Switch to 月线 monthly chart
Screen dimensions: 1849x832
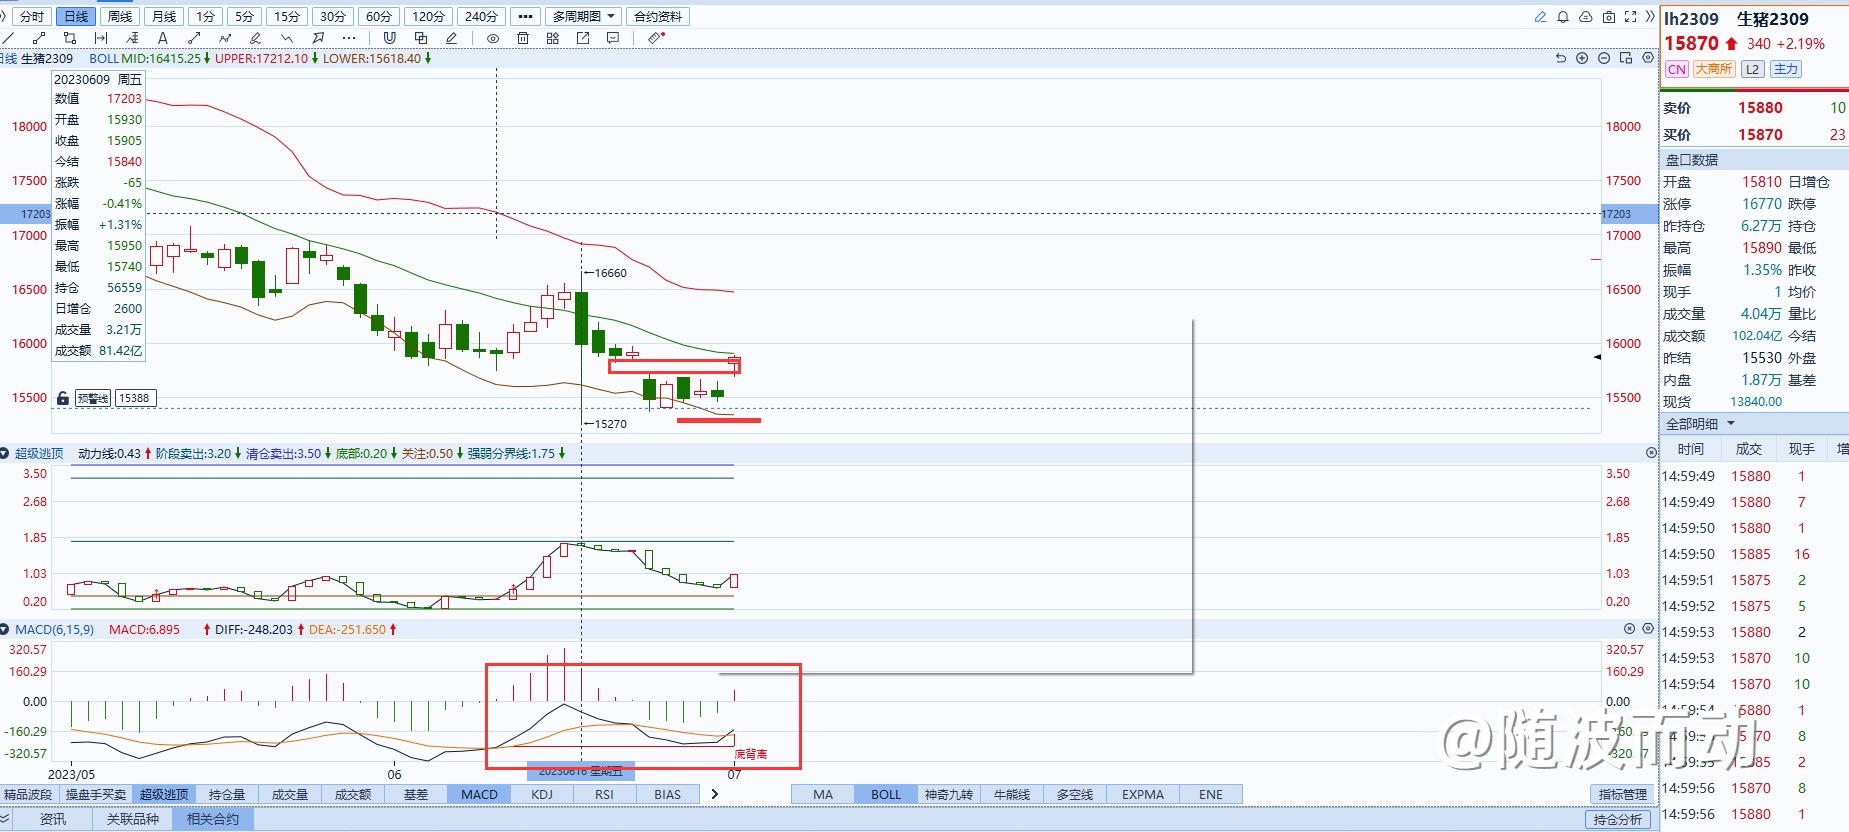tap(164, 17)
